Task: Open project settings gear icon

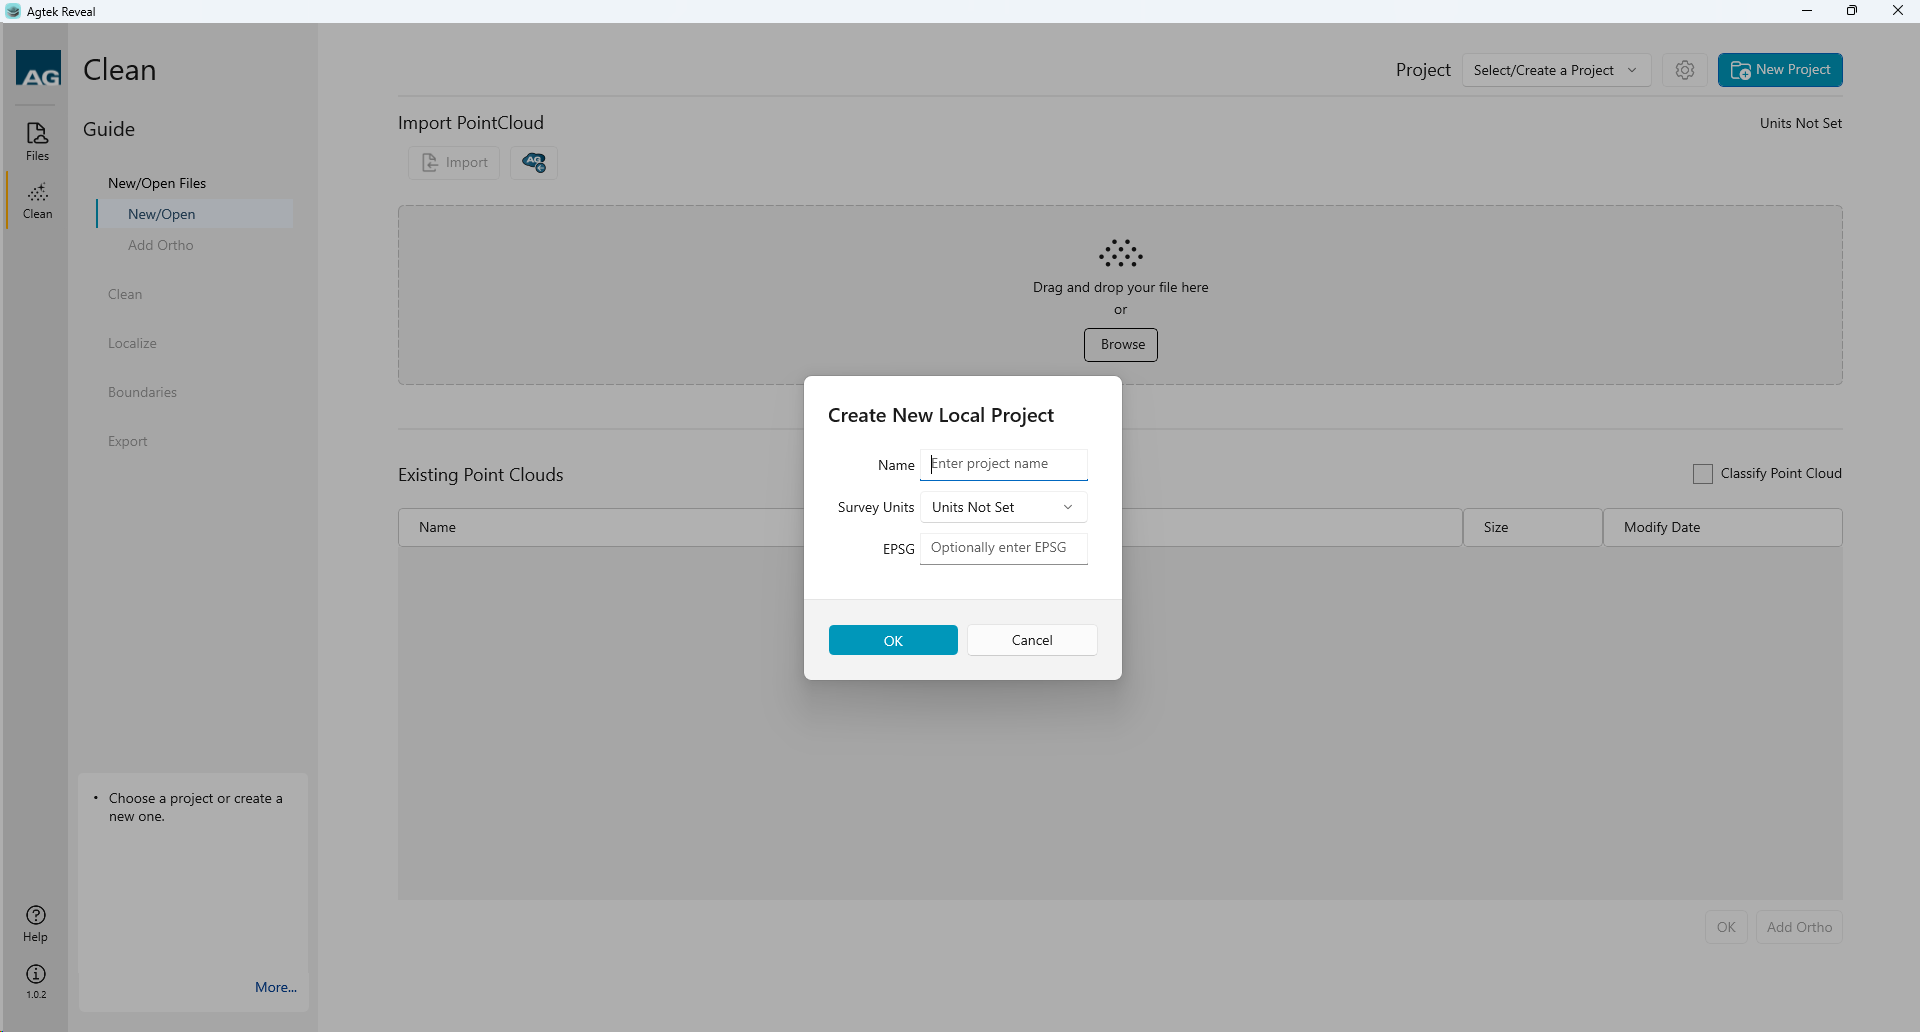Action: (x=1684, y=70)
